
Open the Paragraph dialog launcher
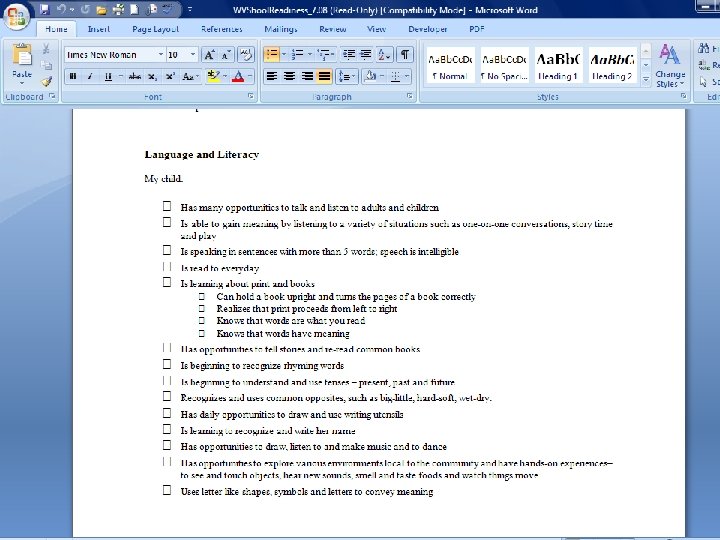tap(410, 96)
